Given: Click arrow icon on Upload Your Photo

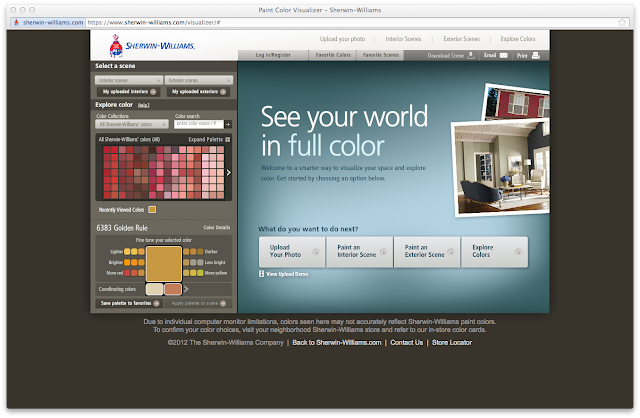Looking at the screenshot, I should (316, 251).
